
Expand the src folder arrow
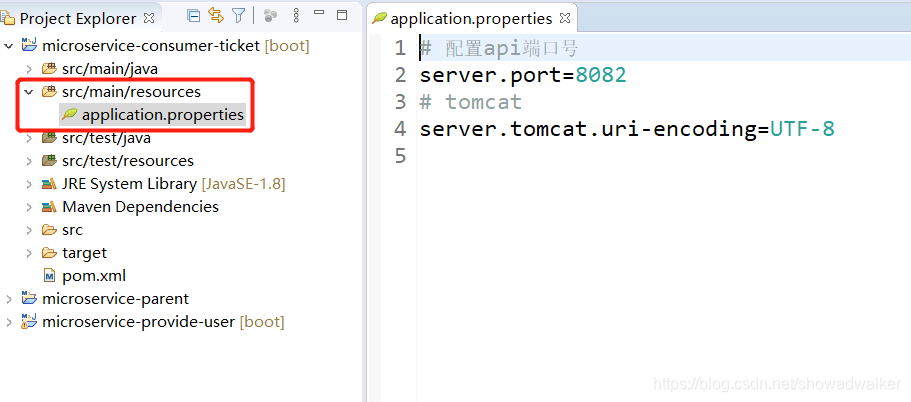pos(29,230)
